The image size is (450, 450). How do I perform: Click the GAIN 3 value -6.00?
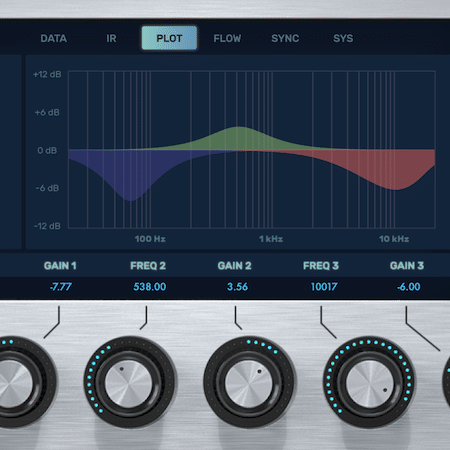(x=409, y=287)
